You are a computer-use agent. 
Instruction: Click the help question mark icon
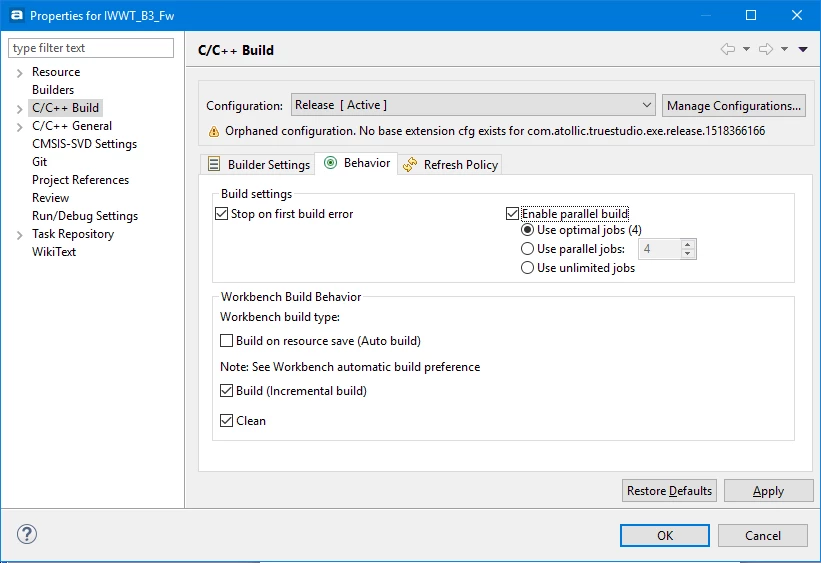tap(27, 534)
